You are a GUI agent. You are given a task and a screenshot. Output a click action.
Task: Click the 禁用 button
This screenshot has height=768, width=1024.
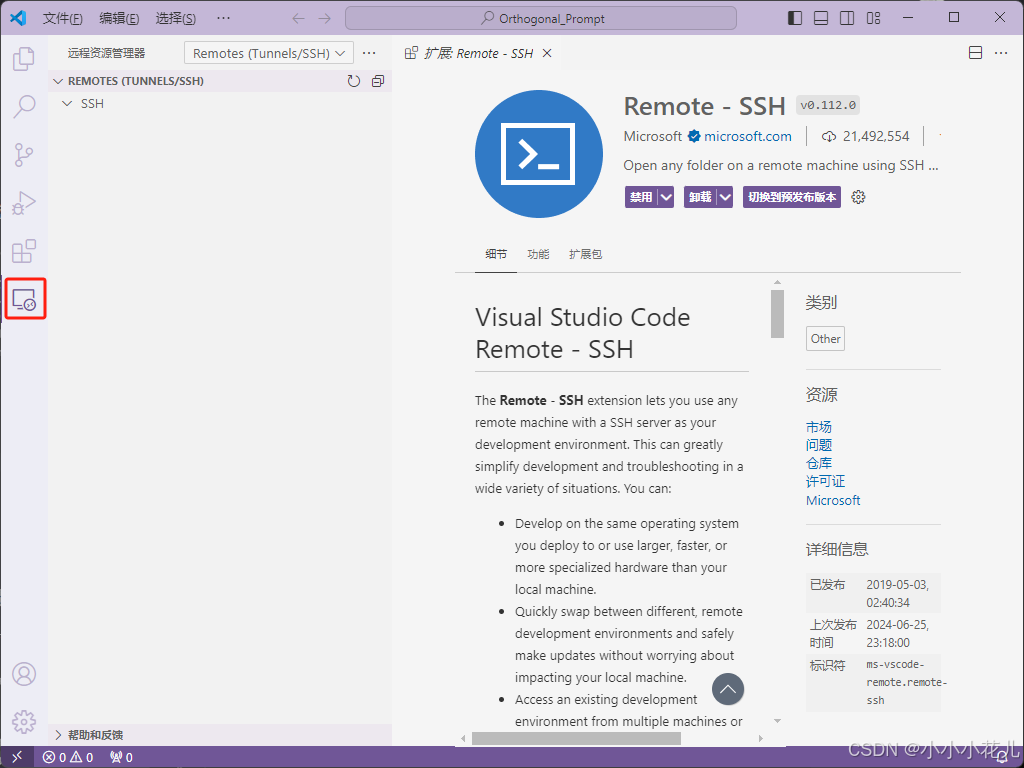pyautogui.click(x=641, y=197)
